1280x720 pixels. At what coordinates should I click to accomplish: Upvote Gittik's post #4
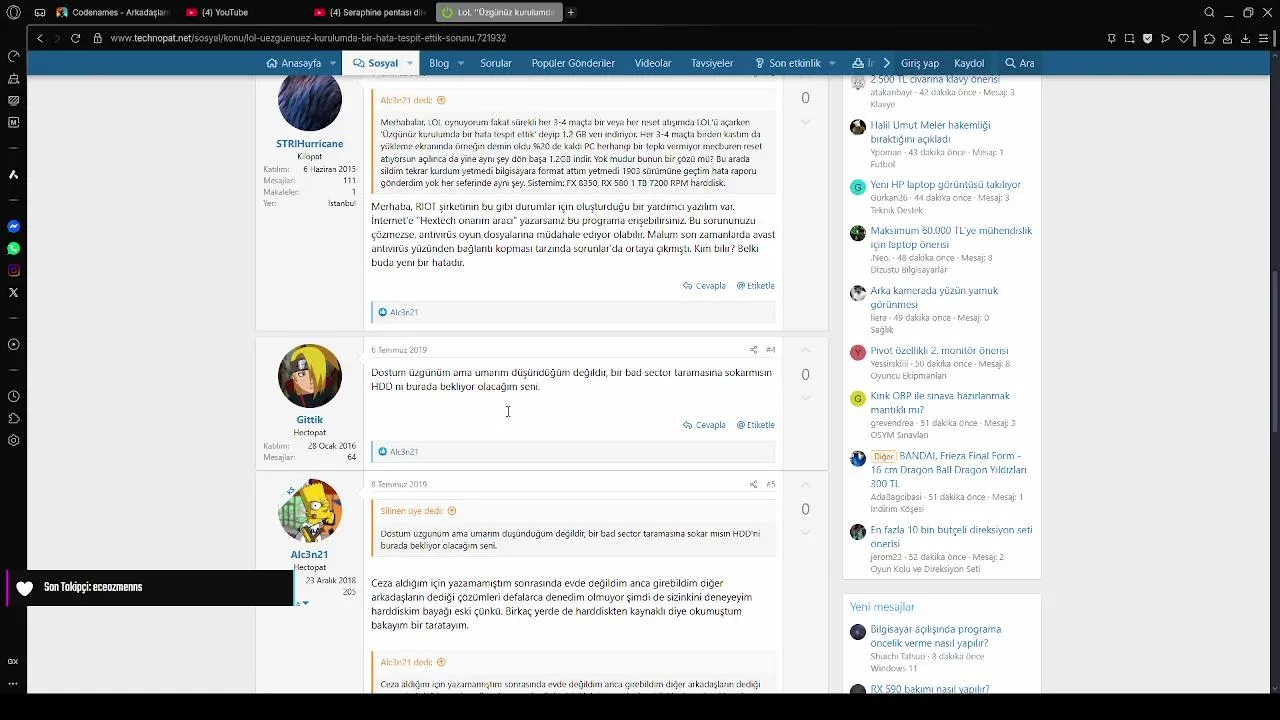tap(805, 351)
